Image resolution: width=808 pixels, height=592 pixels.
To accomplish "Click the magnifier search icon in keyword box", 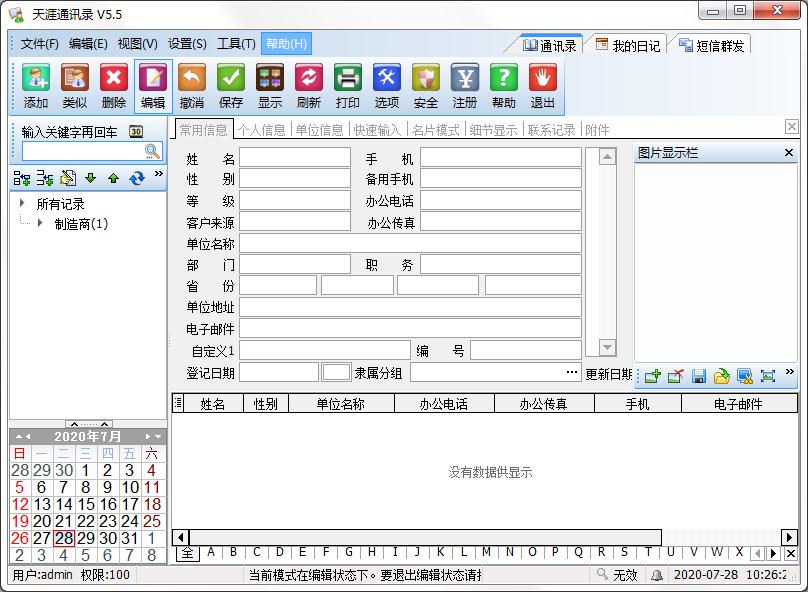I will [x=152, y=151].
